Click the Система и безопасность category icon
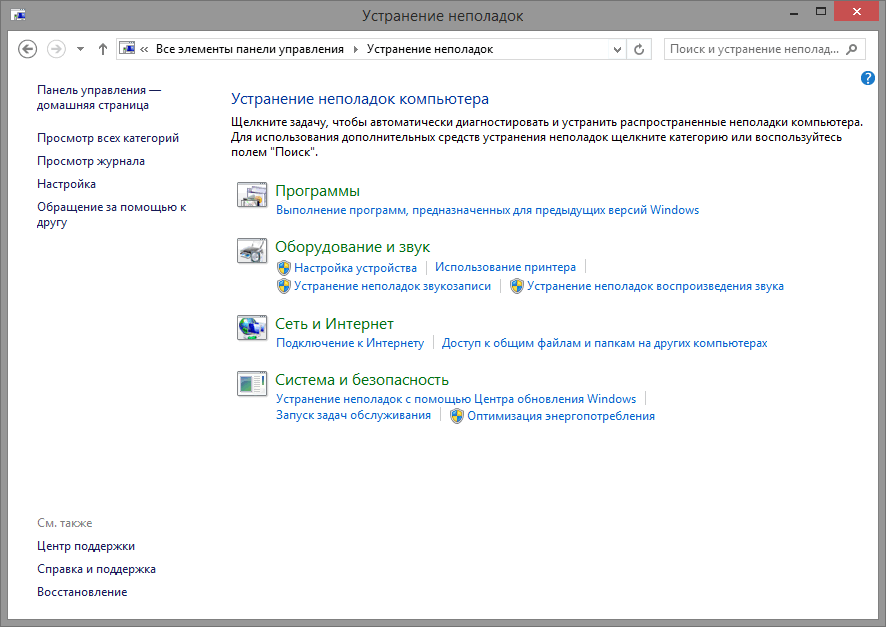 click(251, 383)
